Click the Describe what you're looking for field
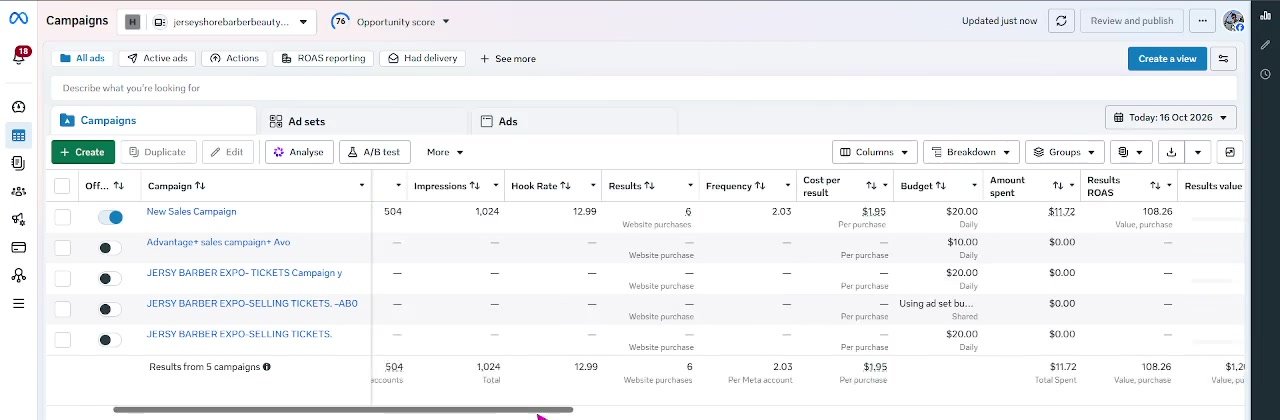 (644, 88)
